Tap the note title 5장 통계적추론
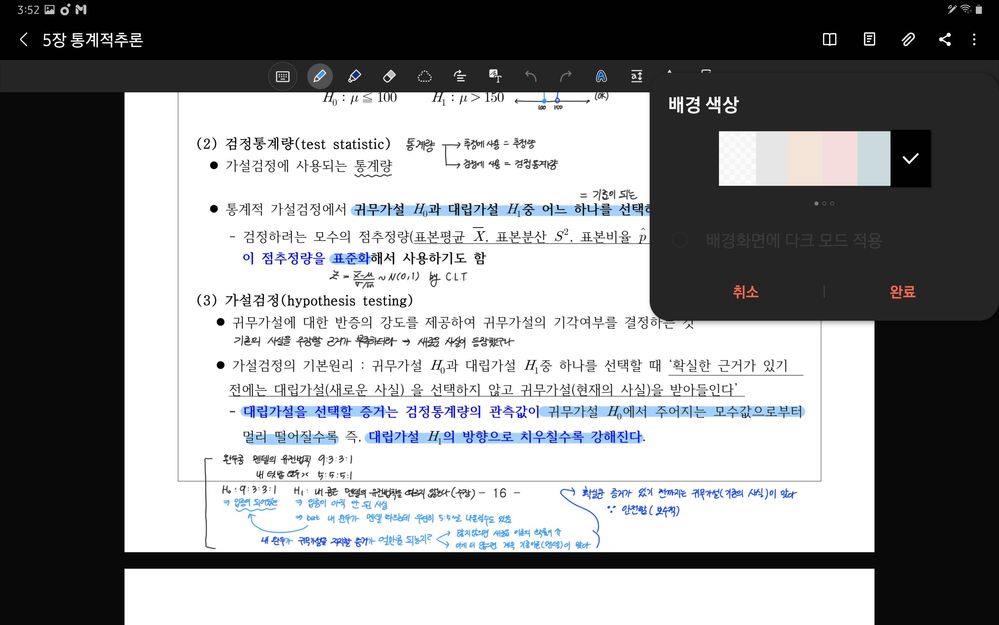The image size is (999, 625). tap(92, 40)
